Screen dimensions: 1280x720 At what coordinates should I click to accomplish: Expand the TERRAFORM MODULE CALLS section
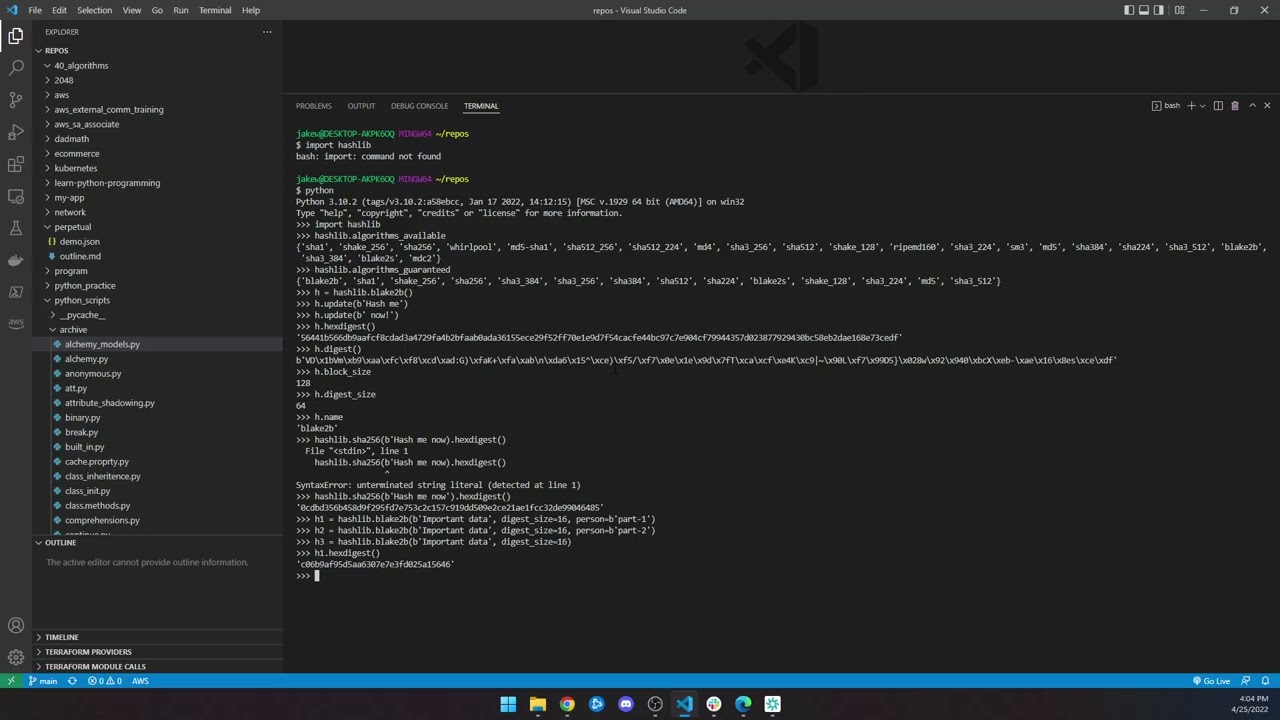[95, 667]
